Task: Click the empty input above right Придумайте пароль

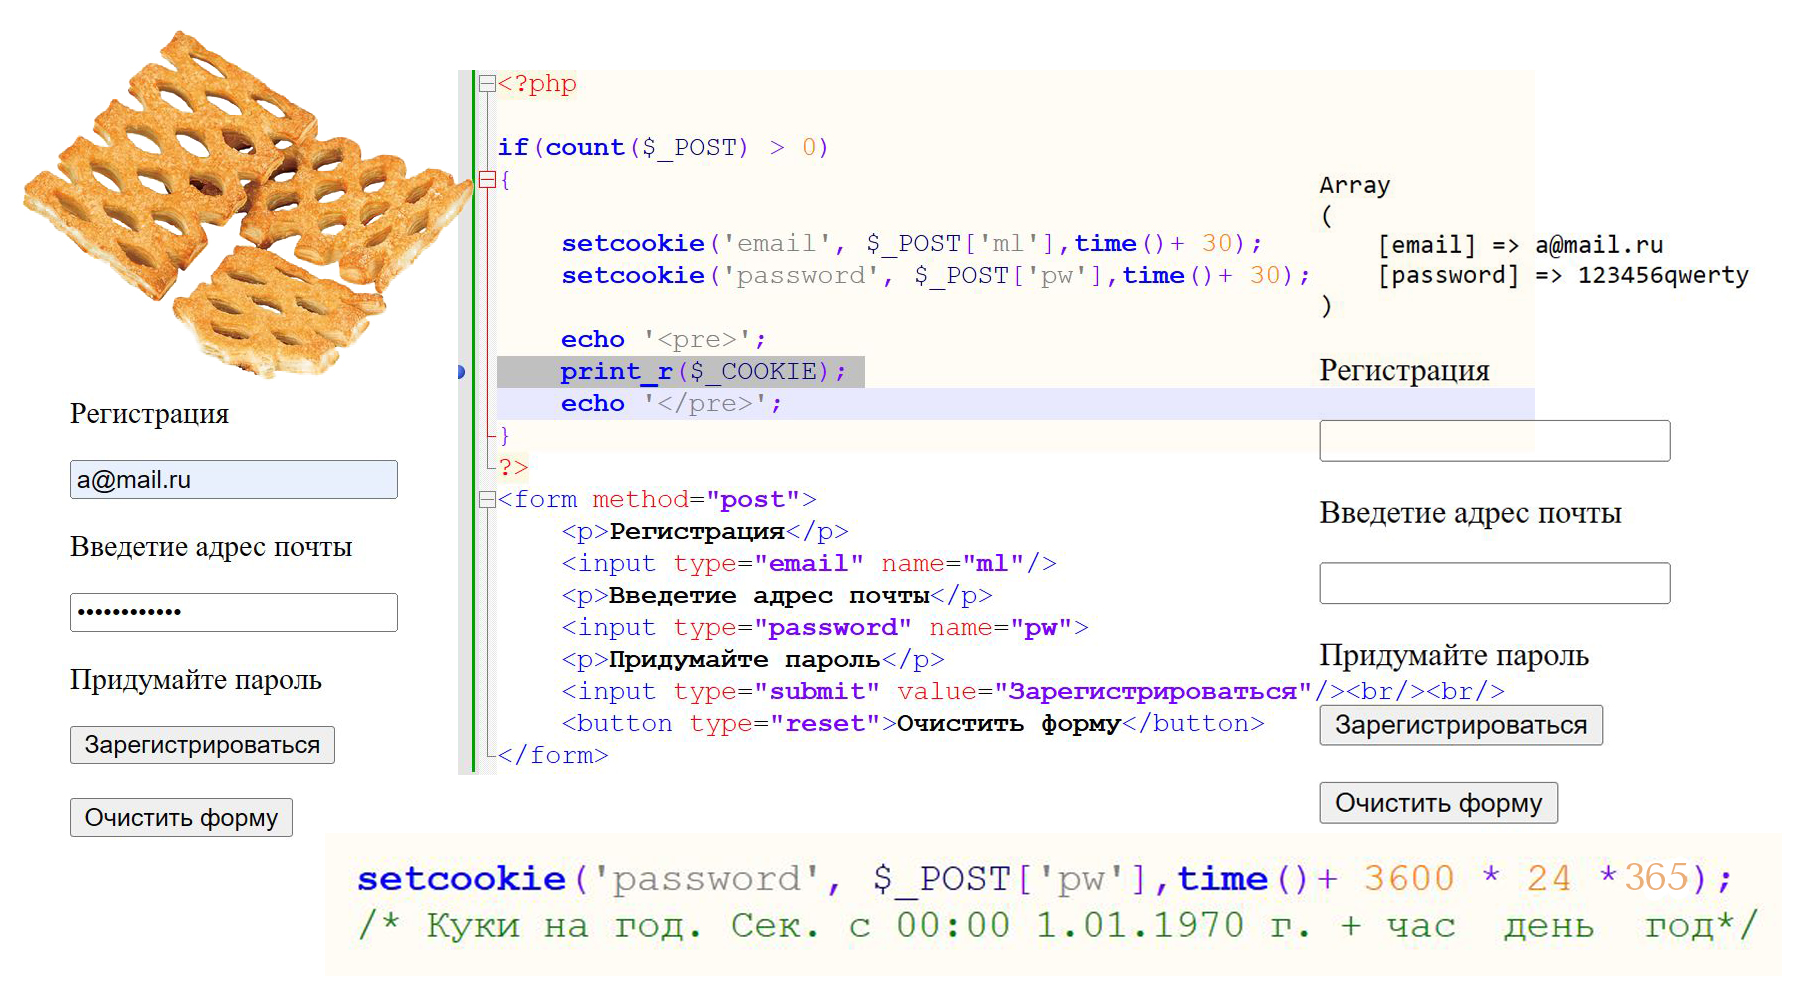Action: pyautogui.click(x=1494, y=583)
